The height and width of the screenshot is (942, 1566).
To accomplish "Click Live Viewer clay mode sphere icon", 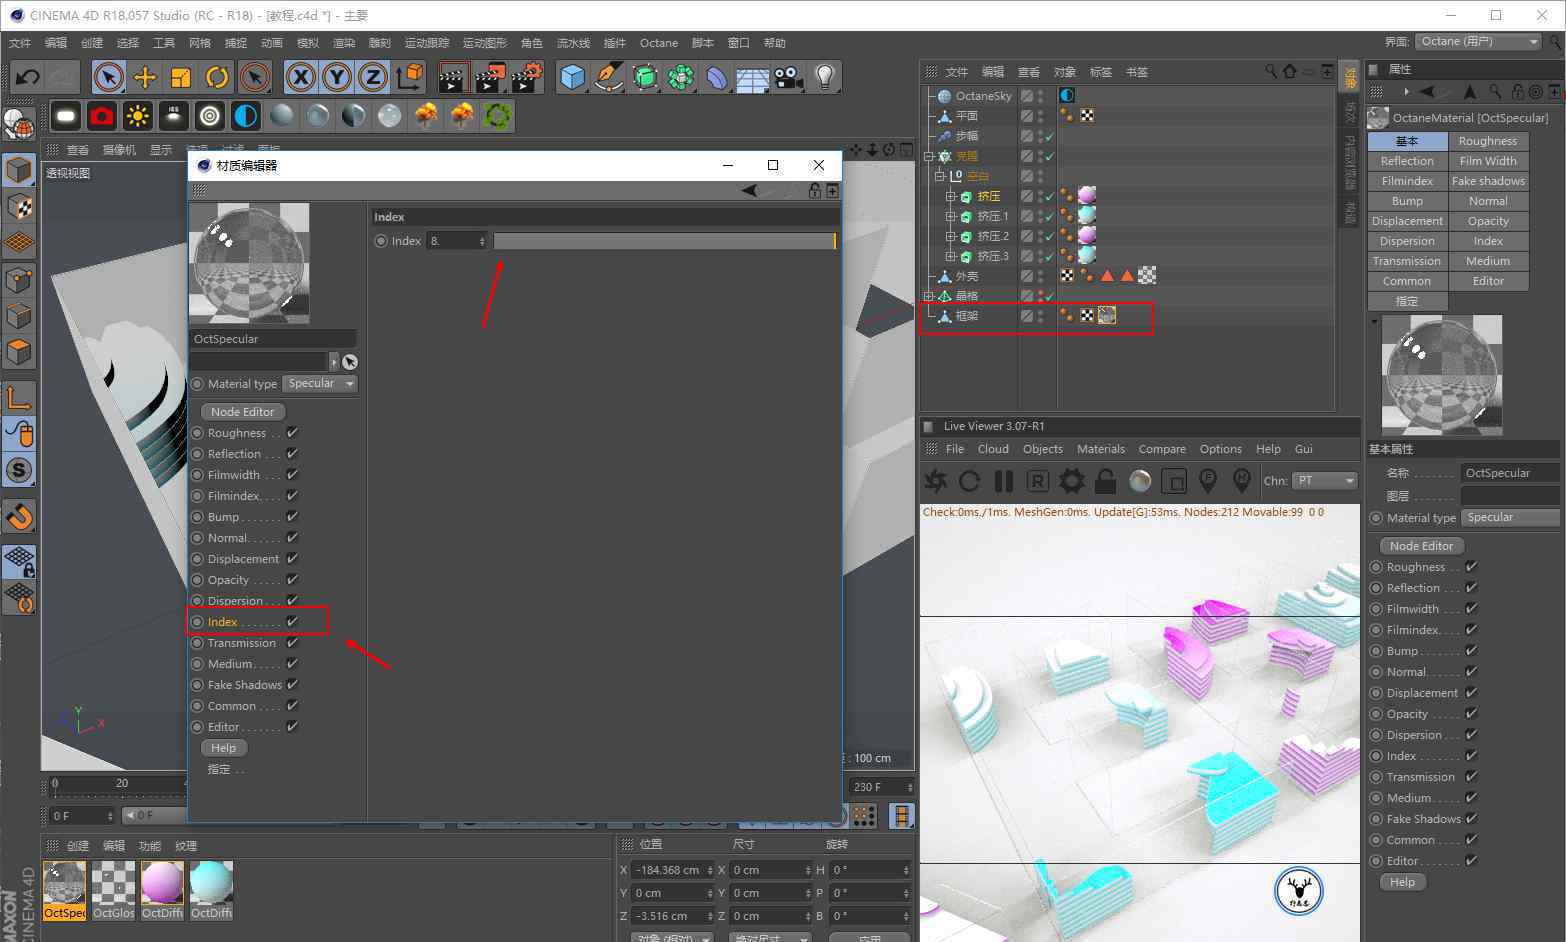I will [1140, 481].
